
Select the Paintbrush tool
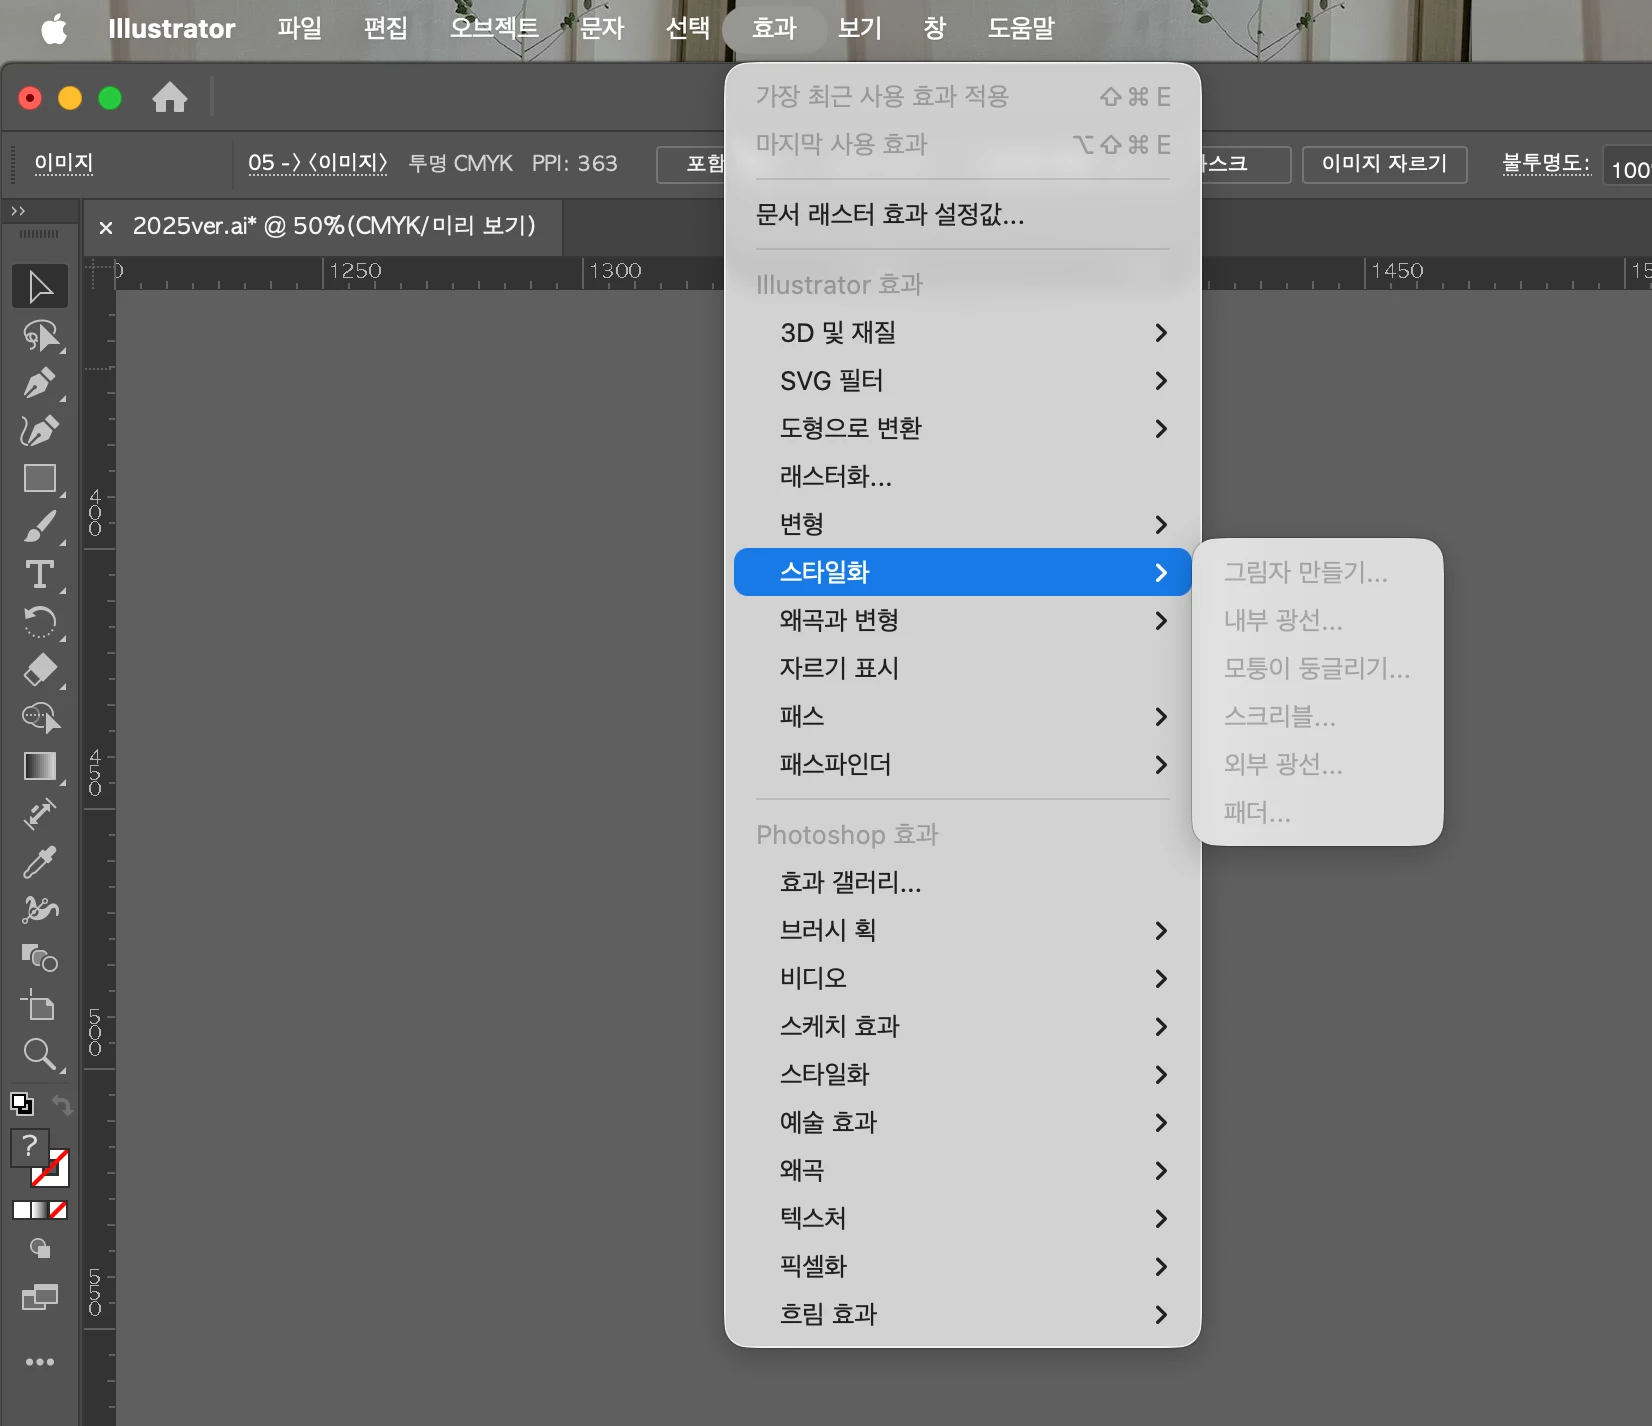(40, 527)
